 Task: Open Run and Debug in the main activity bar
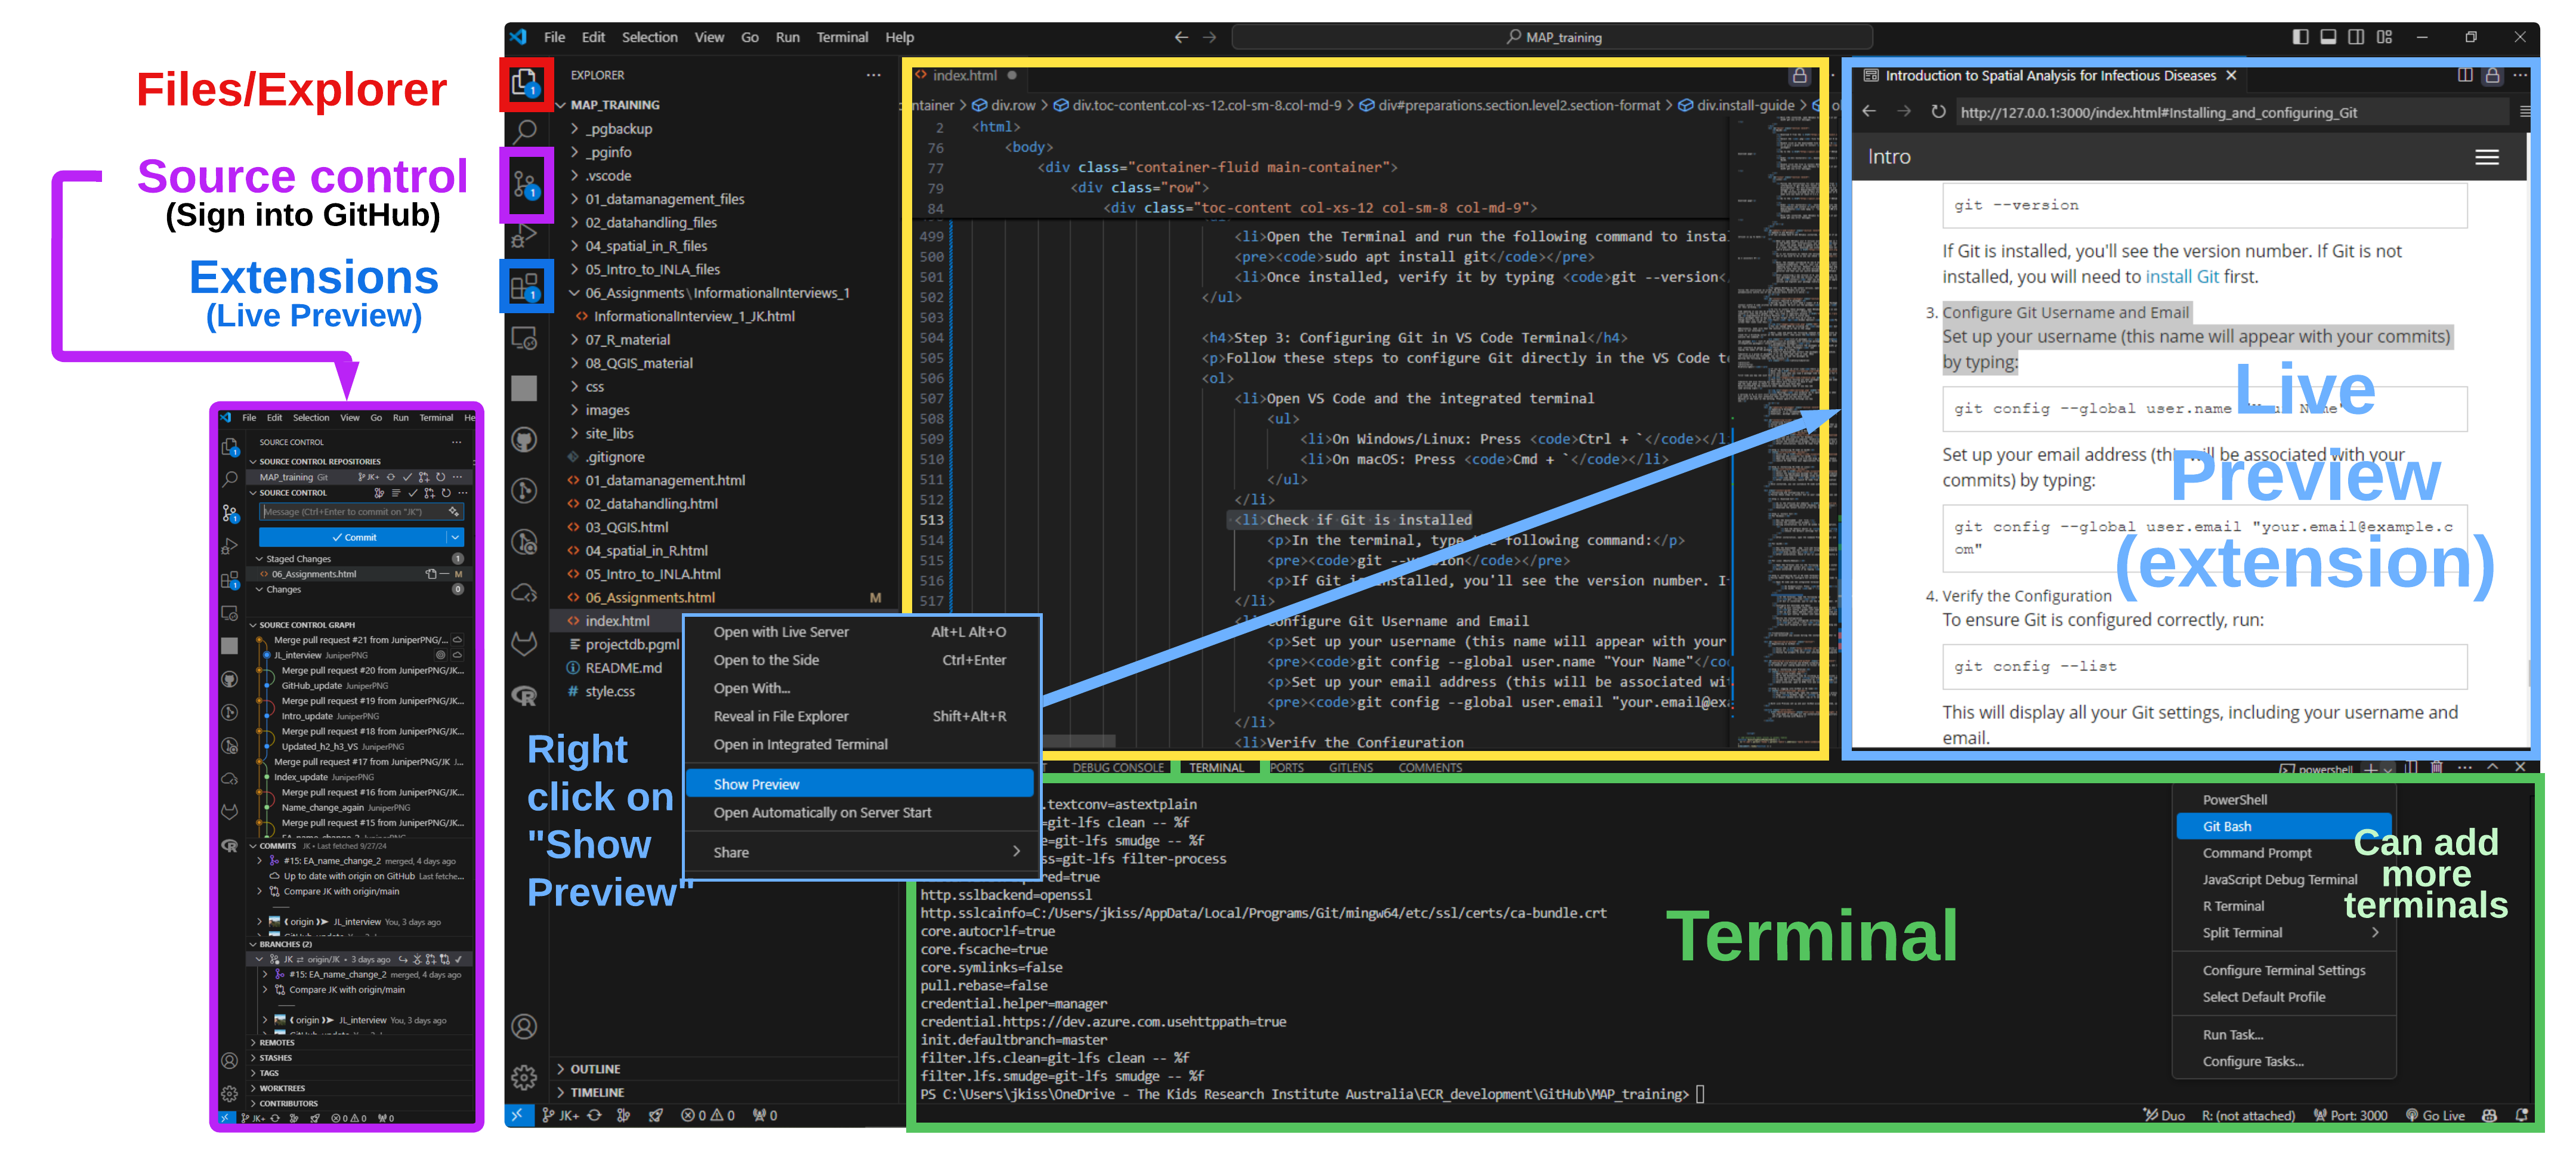point(525,236)
